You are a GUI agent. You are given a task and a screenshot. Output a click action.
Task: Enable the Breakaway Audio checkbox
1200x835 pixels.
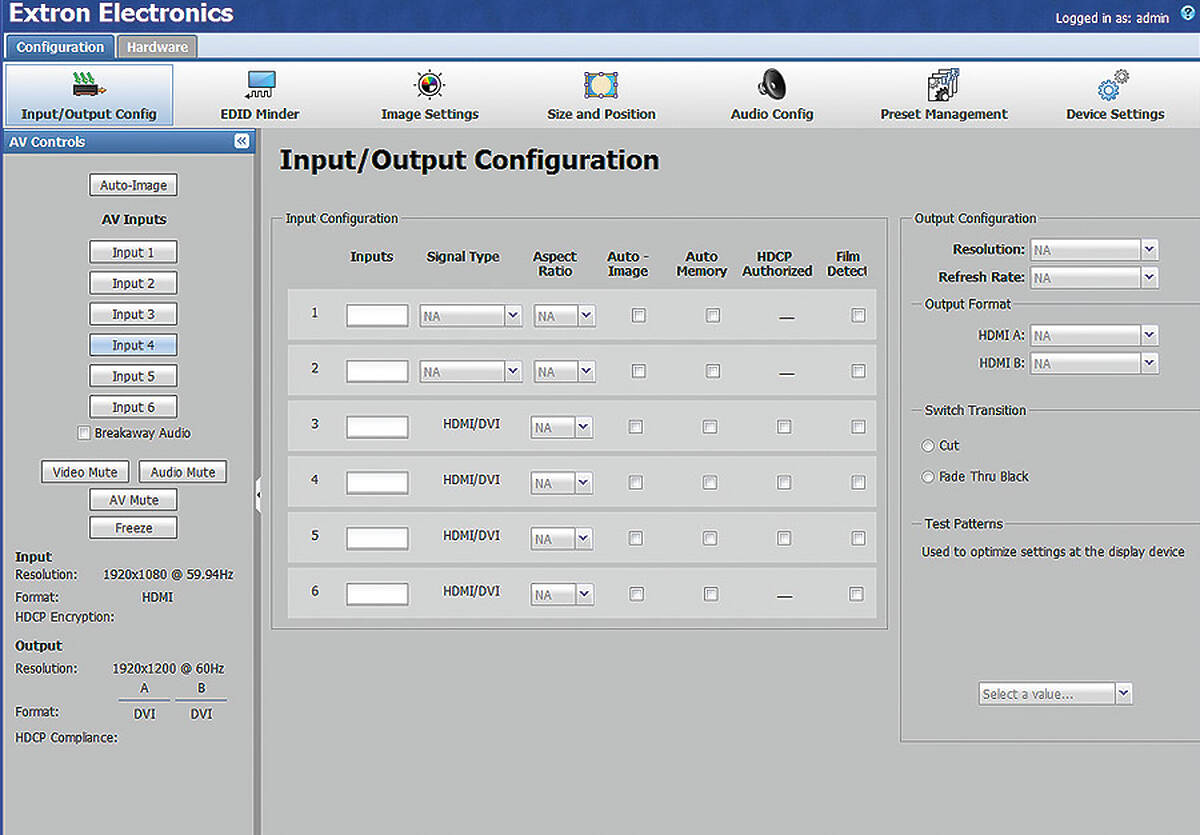pos(84,433)
